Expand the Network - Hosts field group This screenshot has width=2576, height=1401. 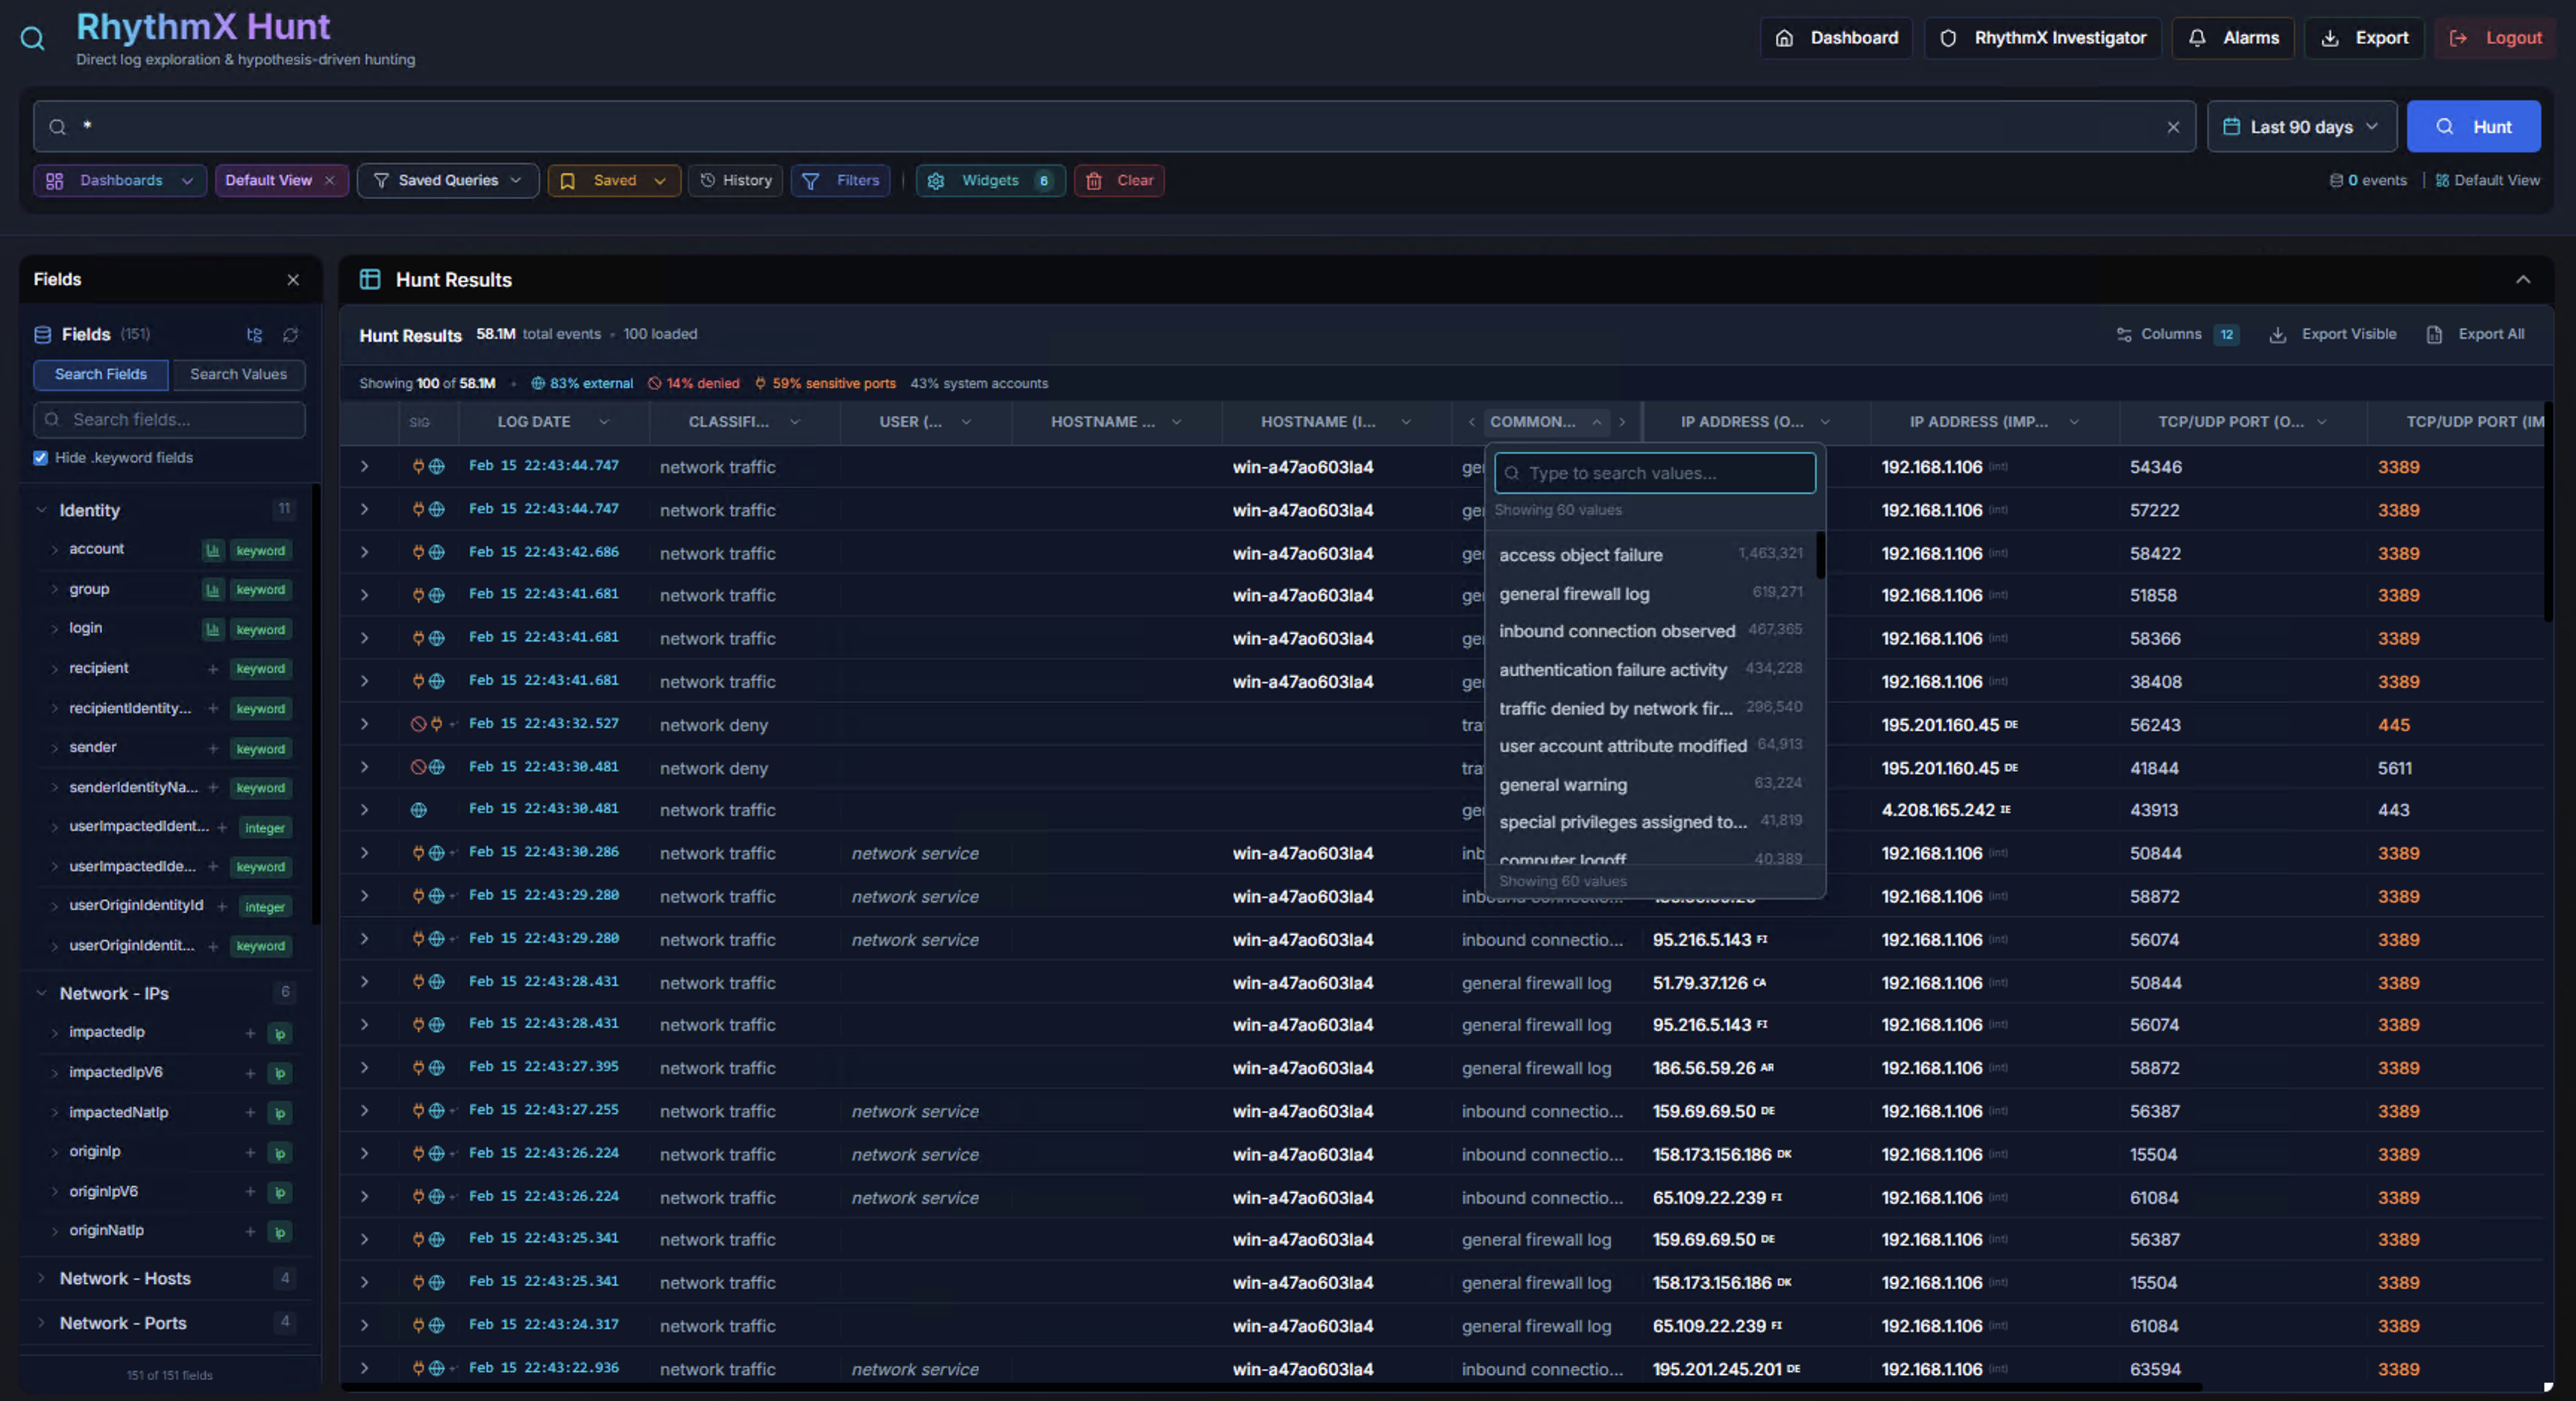coord(125,1278)
